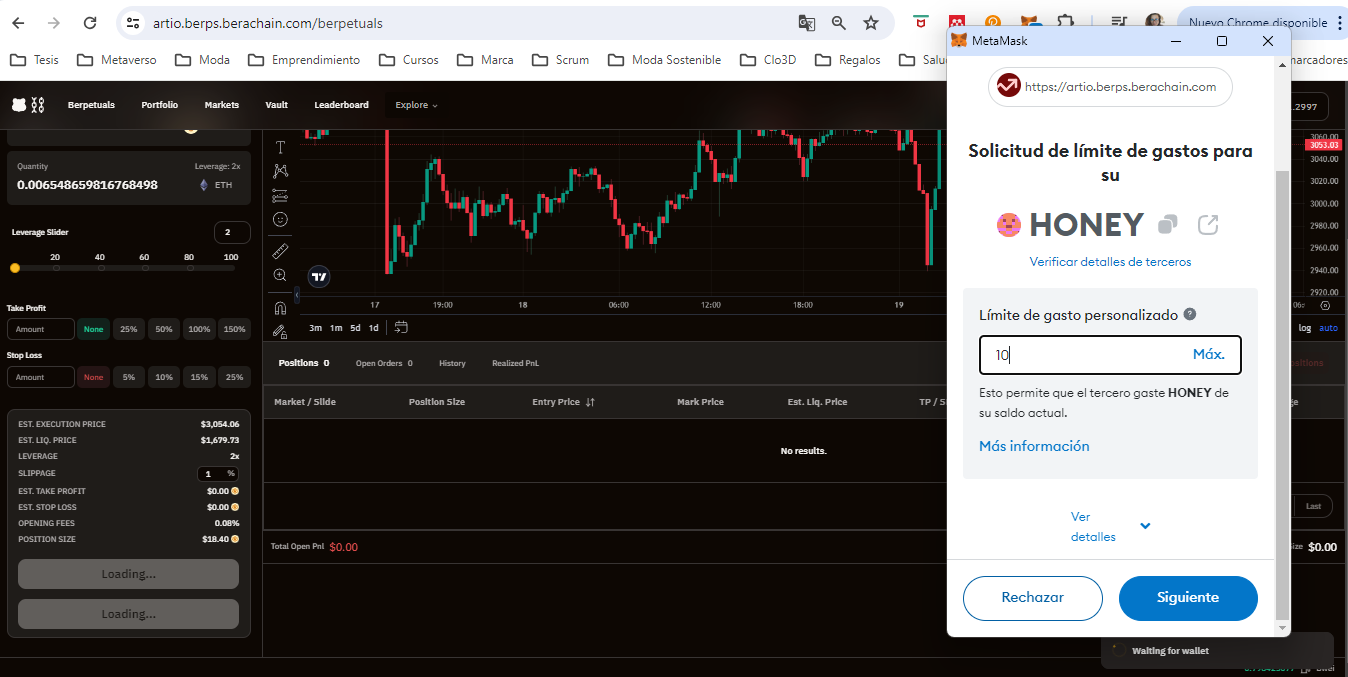Switch to the History tab
Viewport: 1348px width, 677px height.
click(x=452, y=363)
